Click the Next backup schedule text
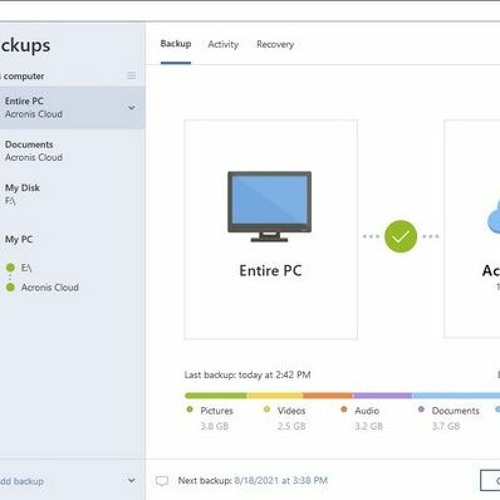Viewport: 500px width, 500px height. click(253, 480)
